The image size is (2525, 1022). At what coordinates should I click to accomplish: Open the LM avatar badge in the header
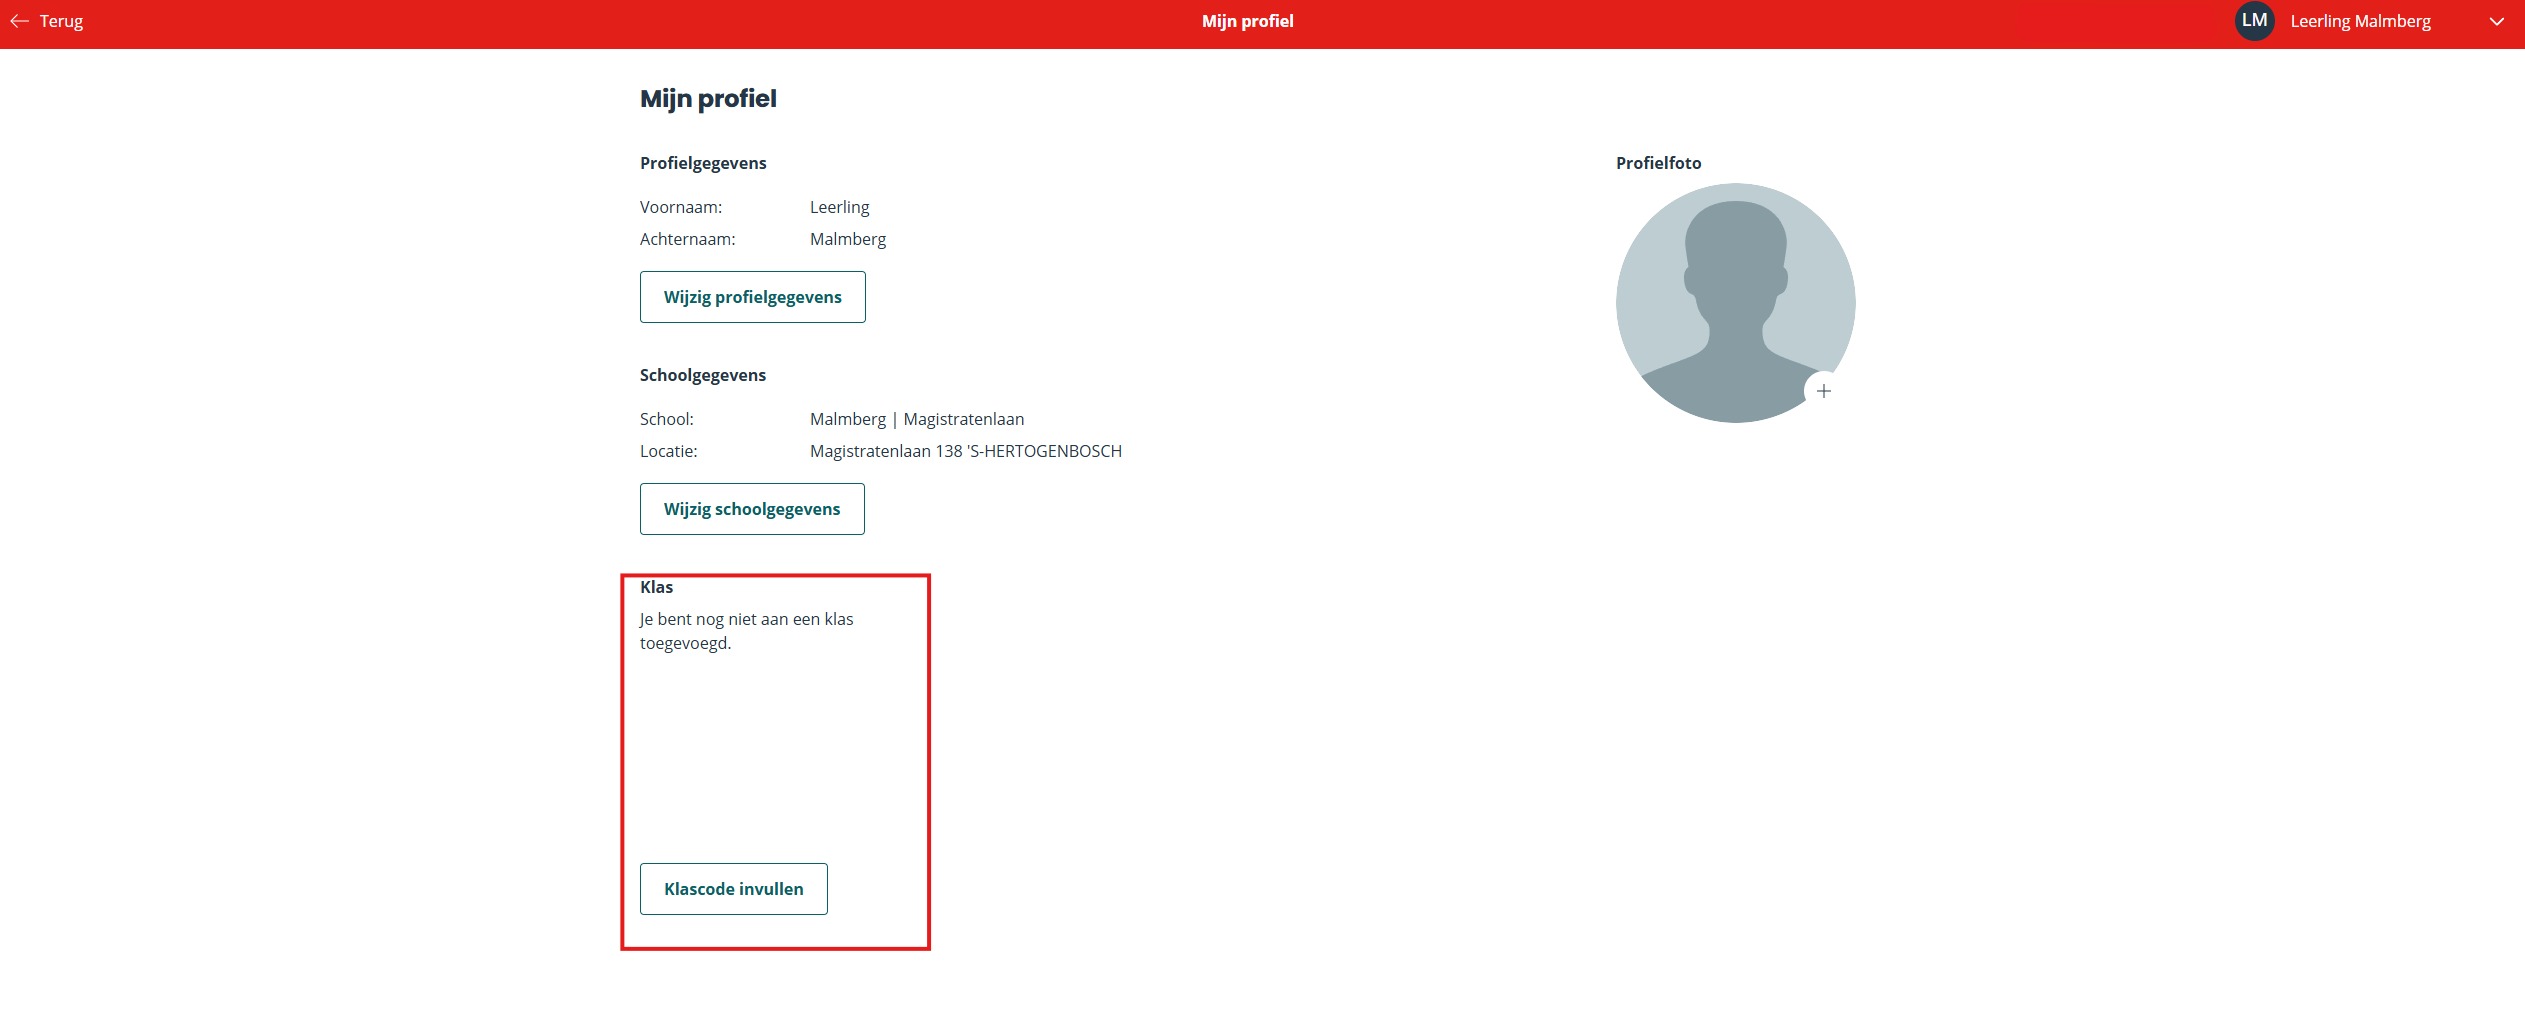[x=2254, y=21]
